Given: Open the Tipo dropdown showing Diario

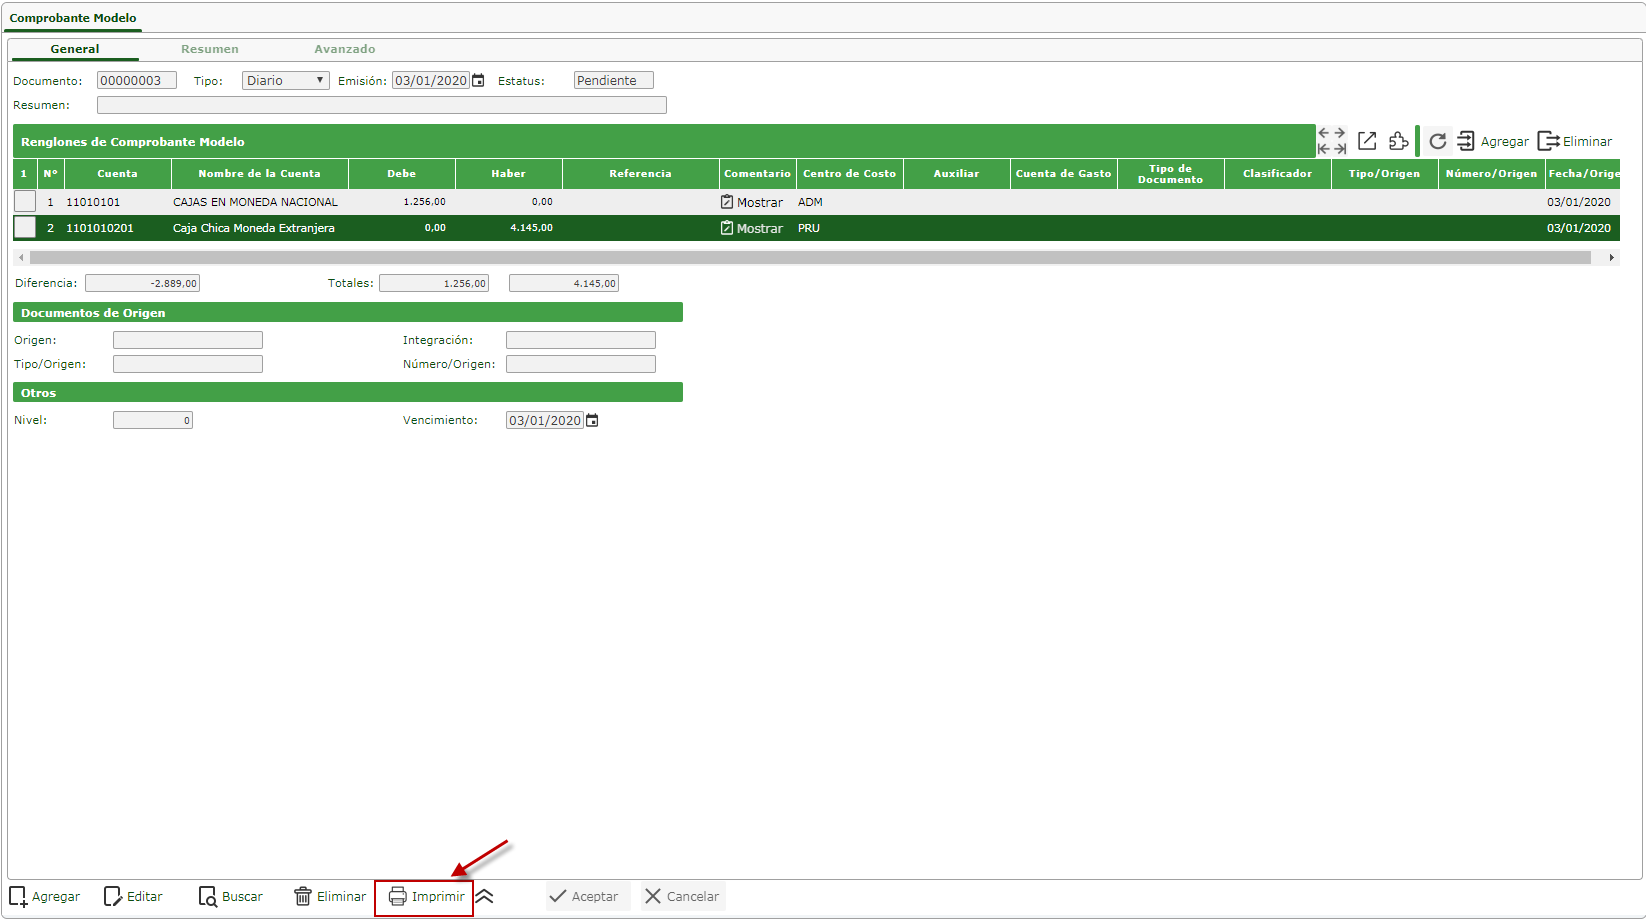Looking at the screenshot, I should pyautogui.click(x=285, y=81).
